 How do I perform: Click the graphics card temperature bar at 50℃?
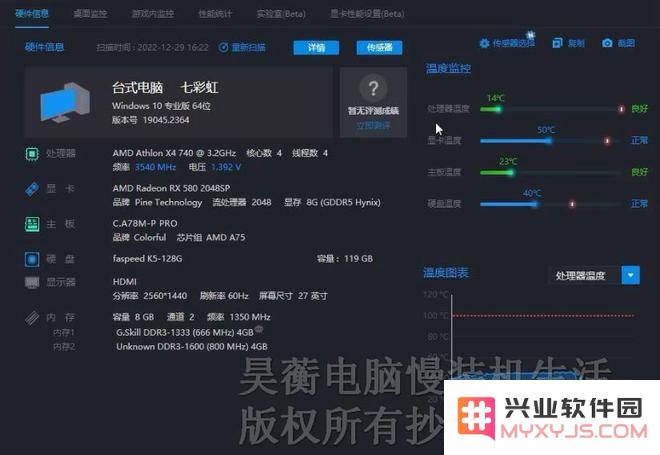(x=551, y=141)
